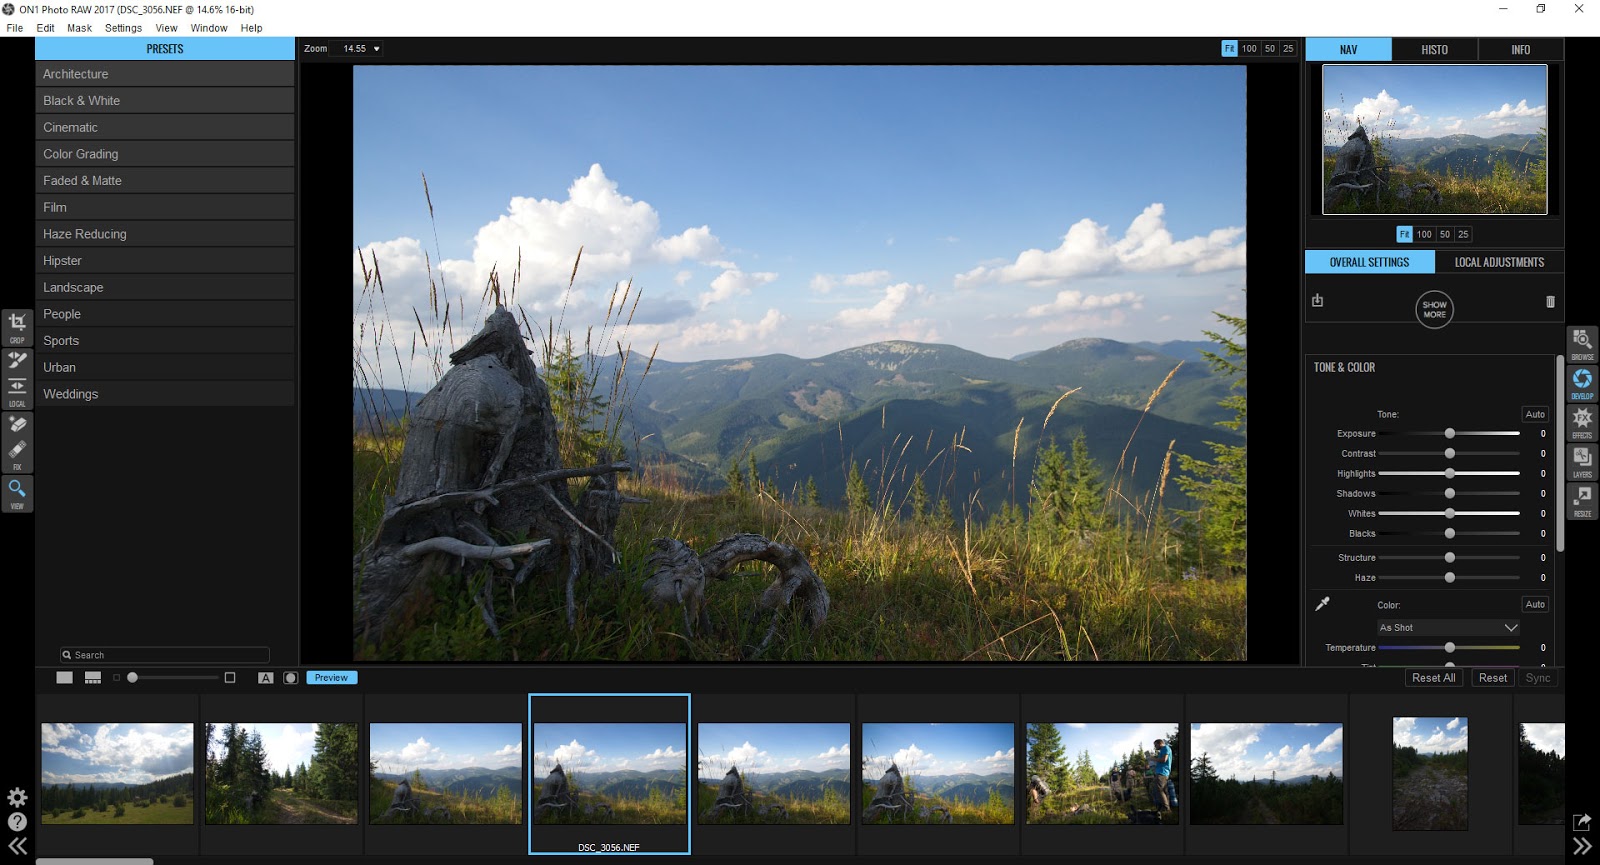Screen dimensions: 1600x865
Task: Toggle the Preview button
Action: point(331,677)
